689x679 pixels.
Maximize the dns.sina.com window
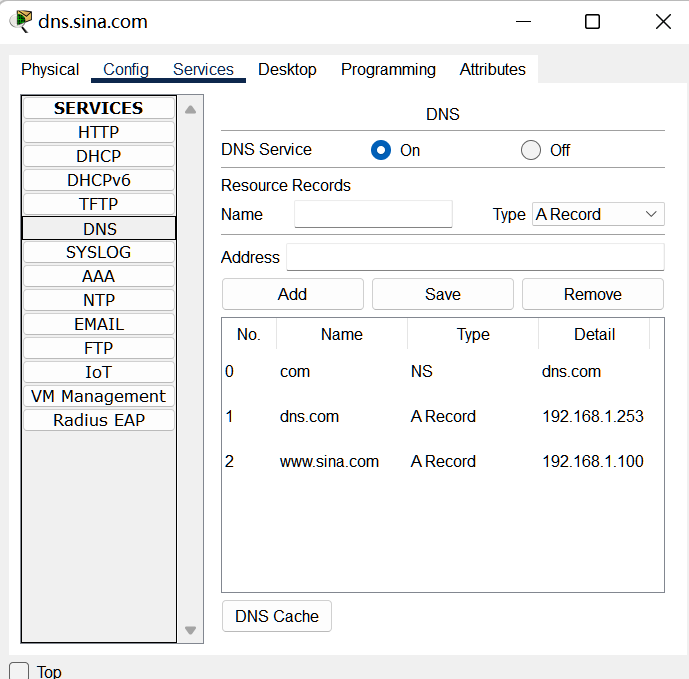point(592,21)
